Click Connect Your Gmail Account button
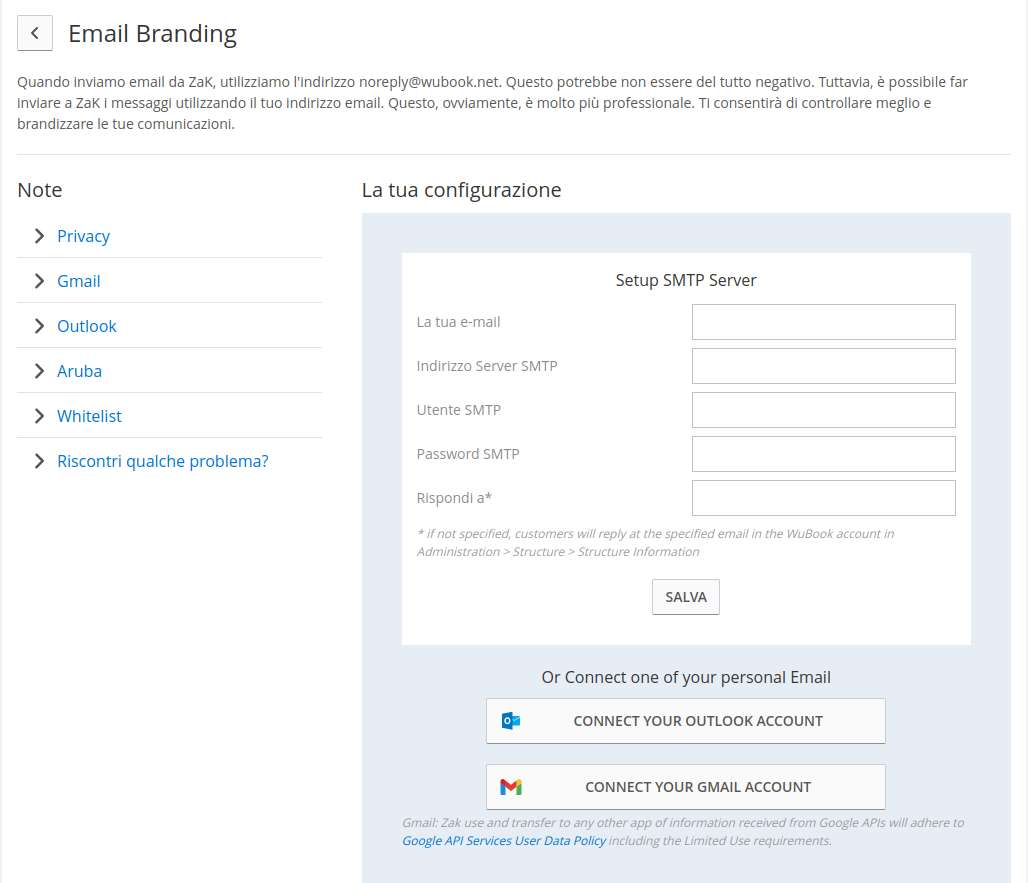 (x=686, y=787)
